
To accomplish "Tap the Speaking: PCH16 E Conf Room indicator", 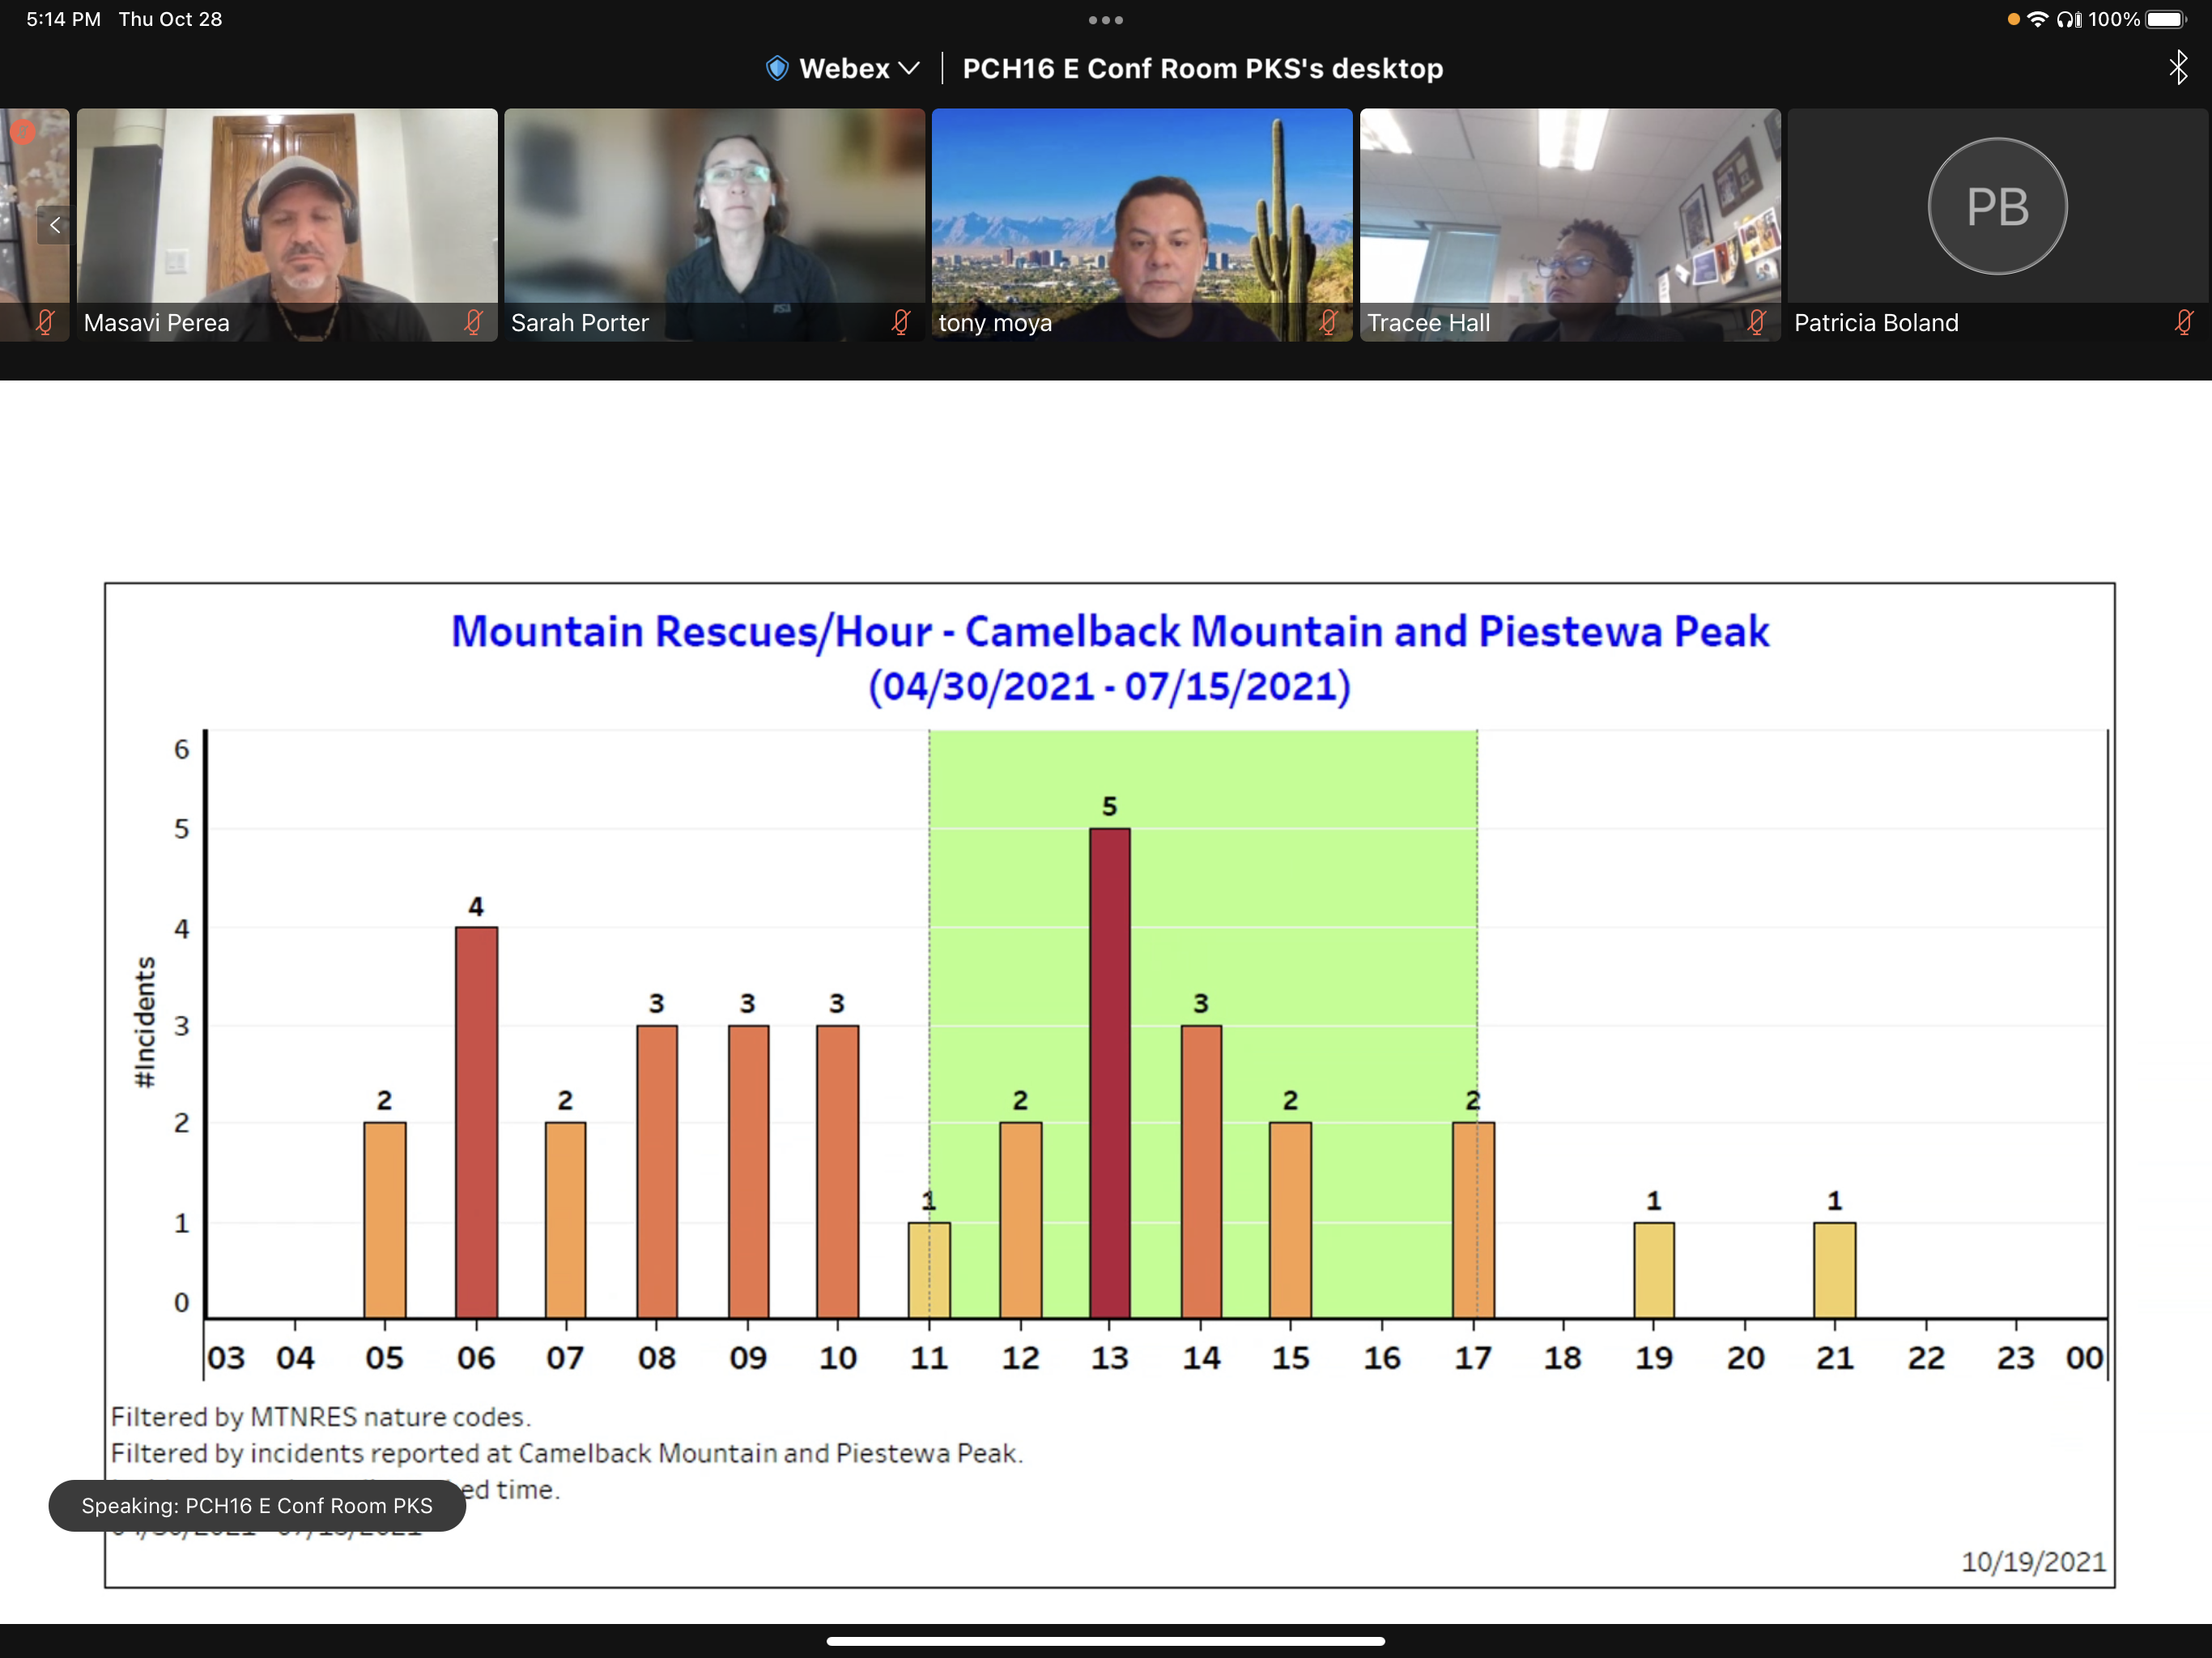I will pos(257,1505).
